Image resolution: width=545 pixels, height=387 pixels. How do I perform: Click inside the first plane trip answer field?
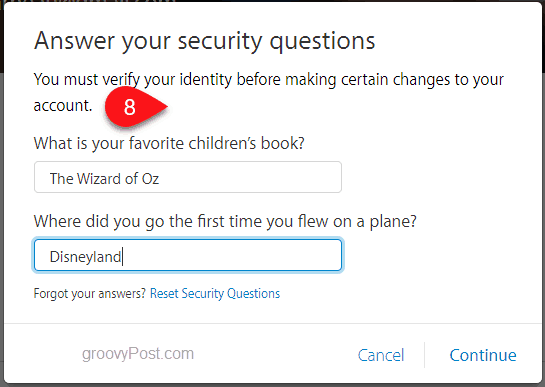pos(188,255)
